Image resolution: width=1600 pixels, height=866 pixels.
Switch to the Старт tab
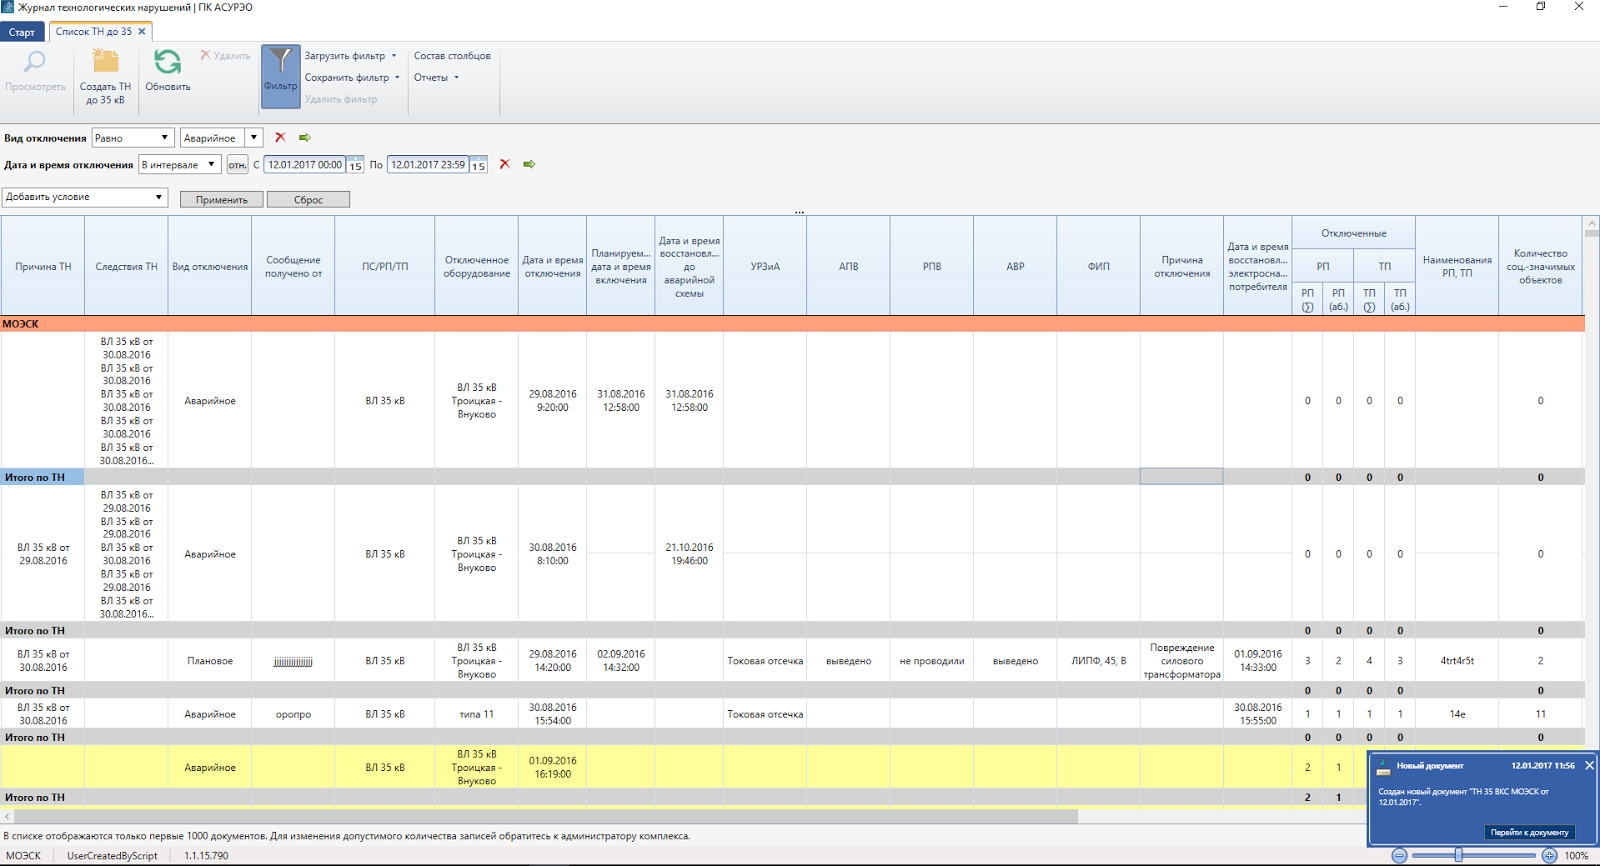pyautogui.click(x=22, y=32)
